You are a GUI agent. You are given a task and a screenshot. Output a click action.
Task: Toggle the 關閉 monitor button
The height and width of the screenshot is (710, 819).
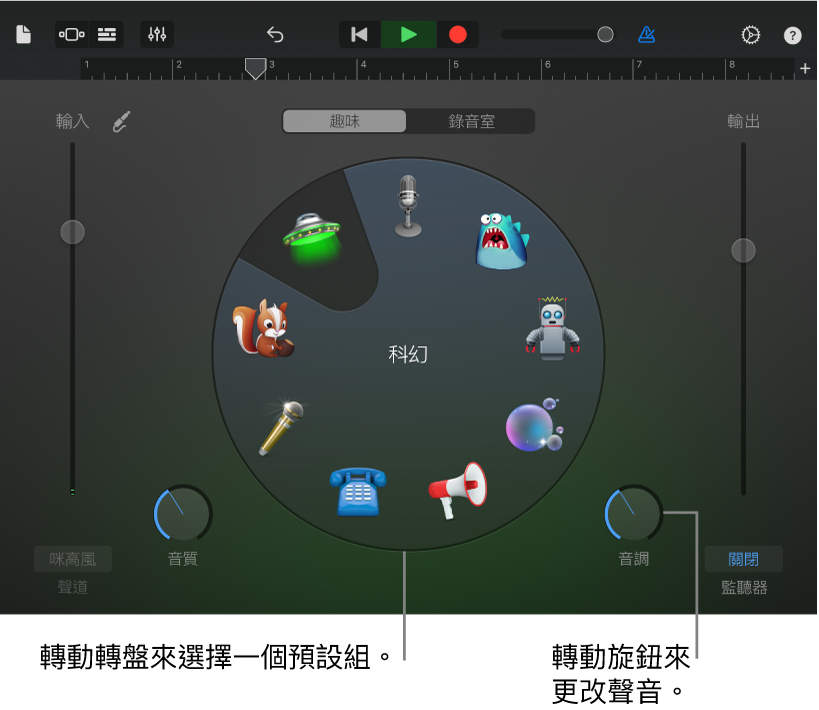[x=743, y=559]
